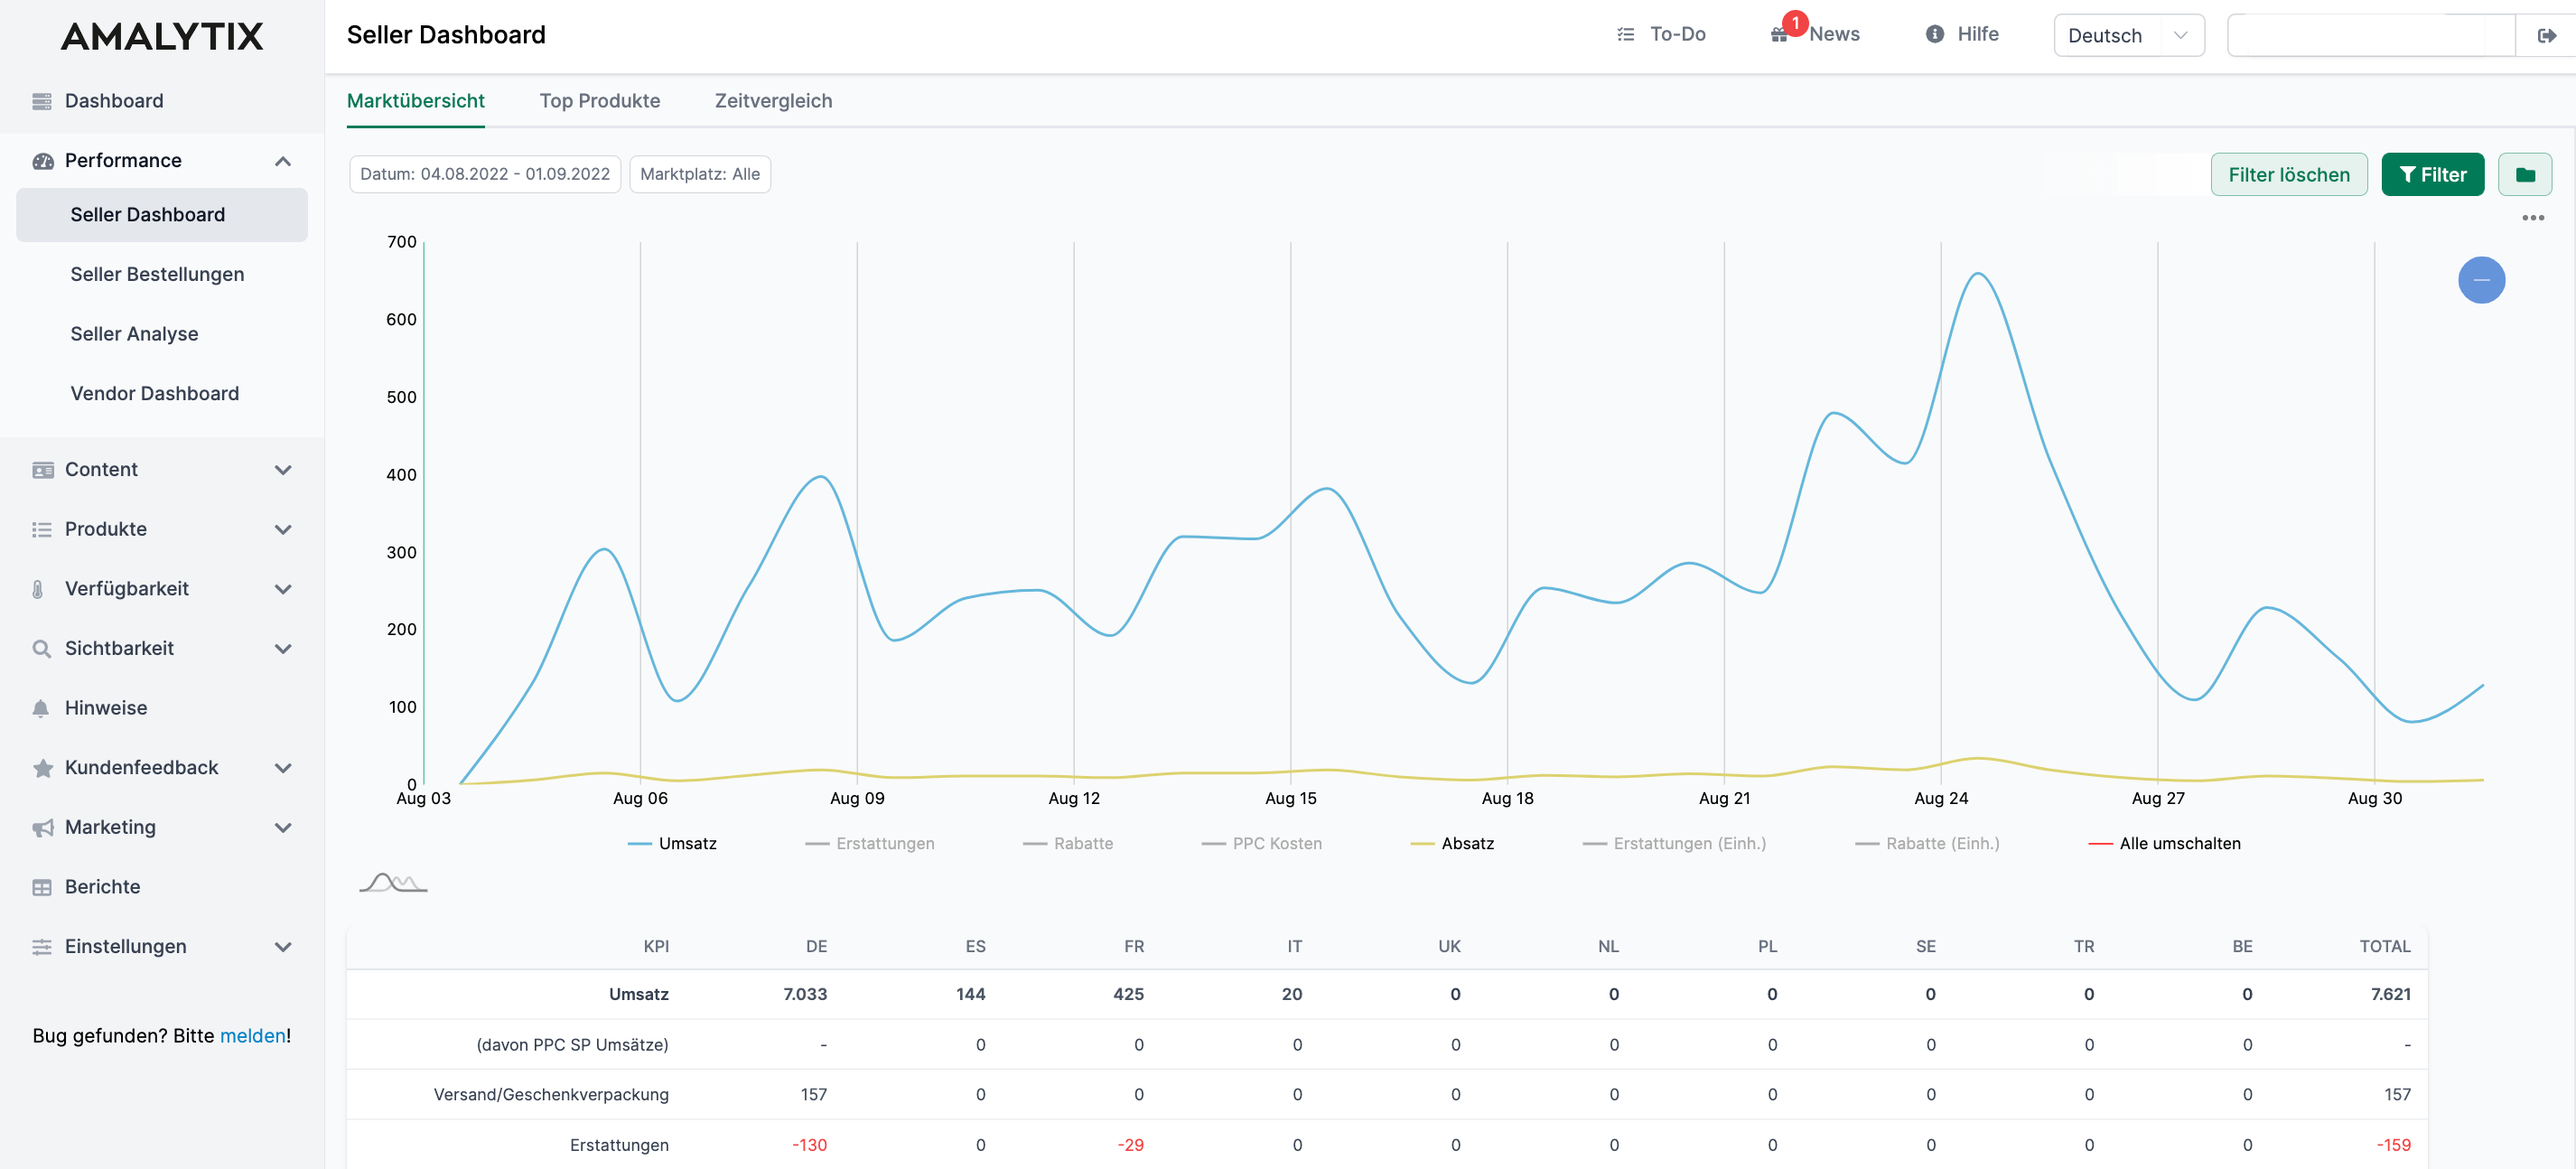The width and height of the screenshot is (2576, 1169).
Task: Click the melden bug report link
Action: (252, 1036)
